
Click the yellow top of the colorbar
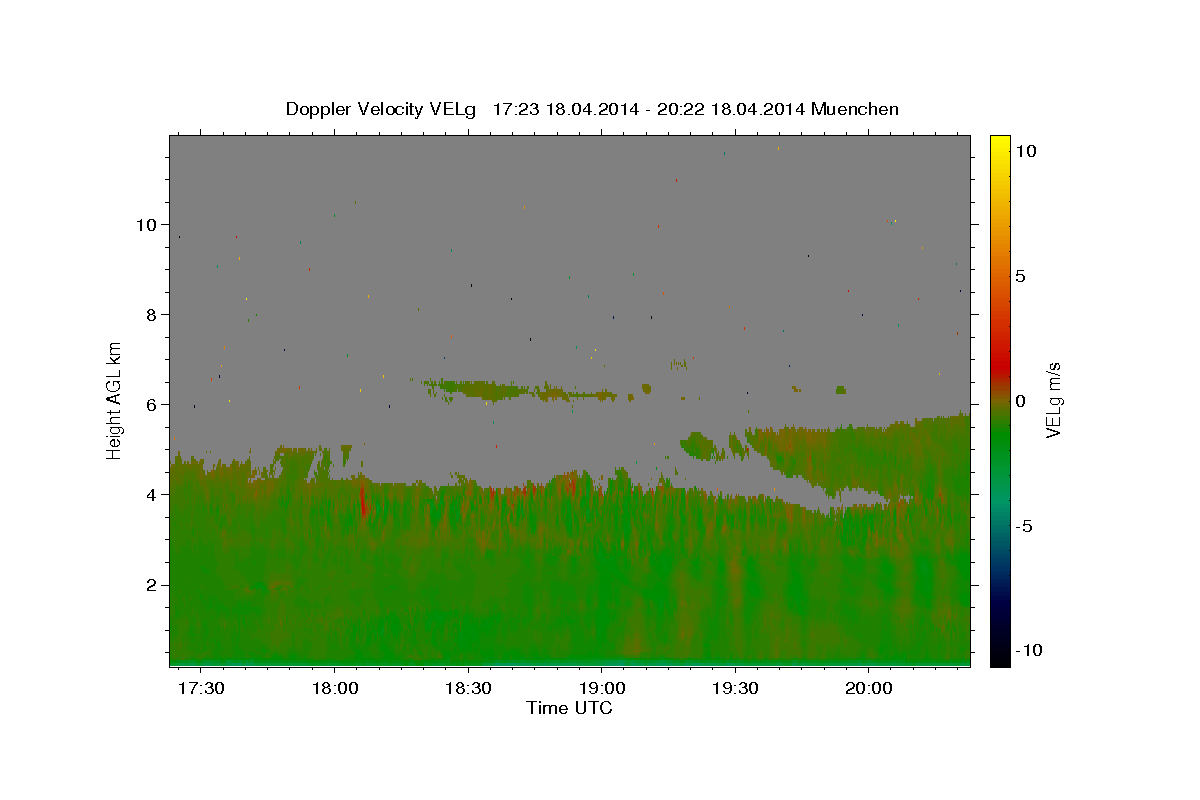[999, 145]
